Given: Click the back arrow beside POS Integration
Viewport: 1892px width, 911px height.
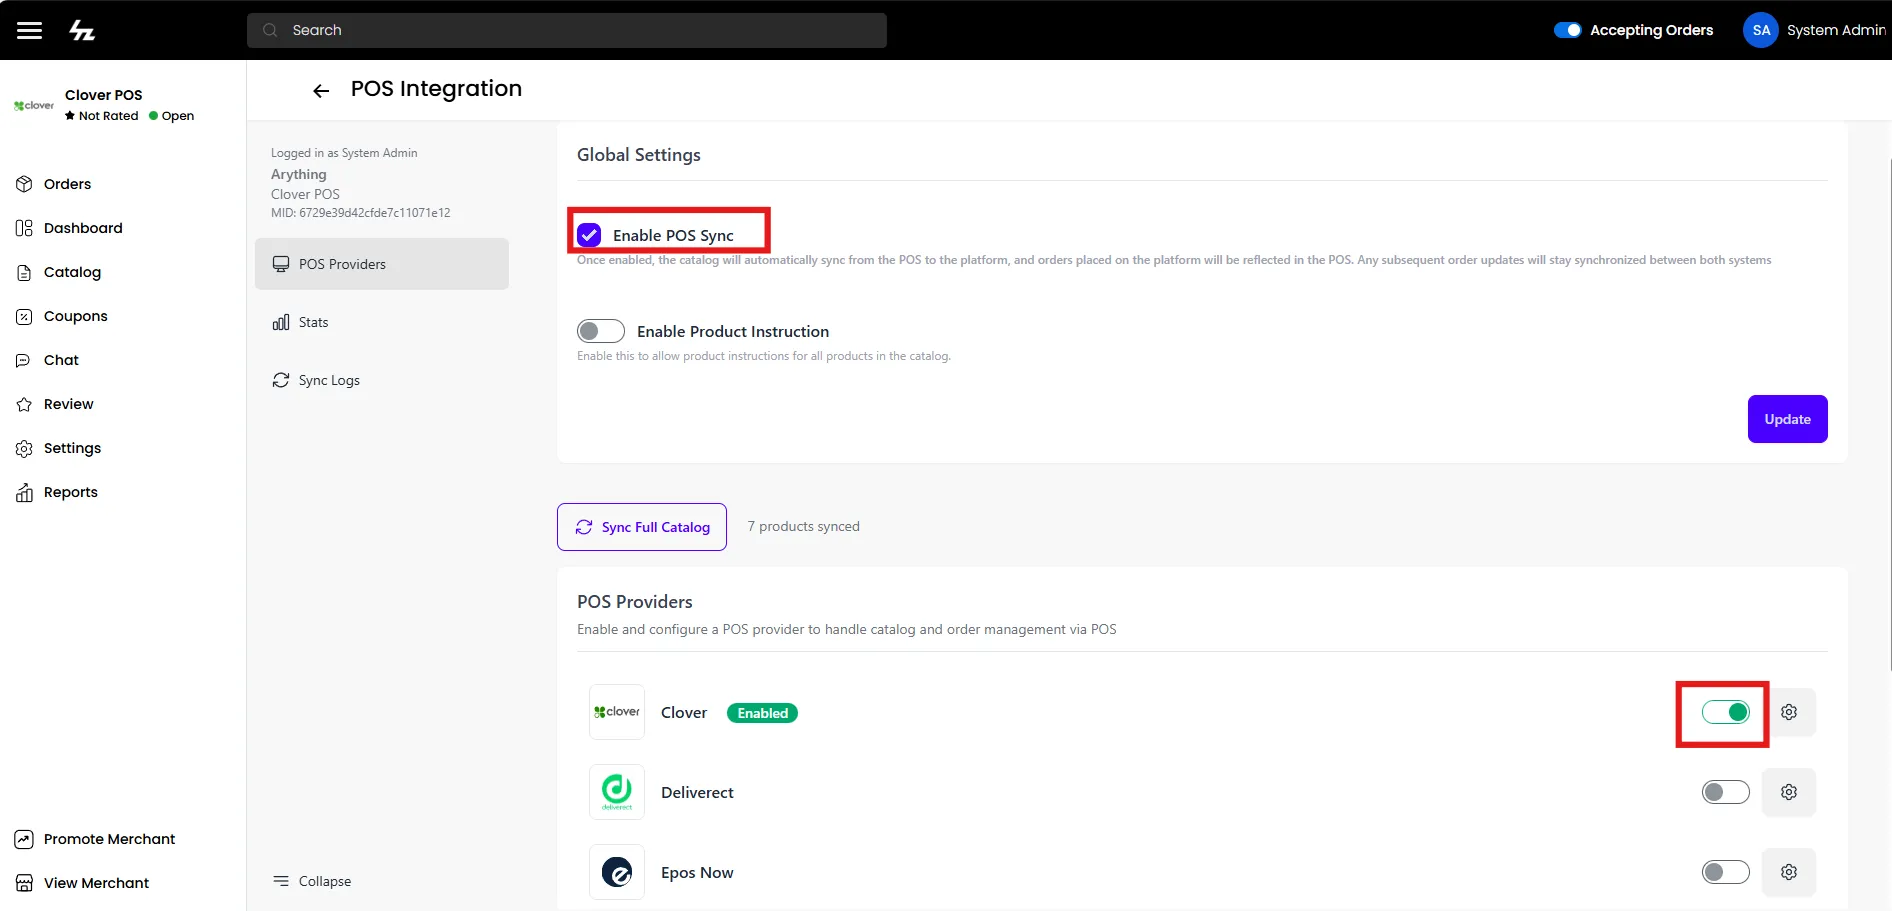Looking at the screenshot, I should pos(321,91).
